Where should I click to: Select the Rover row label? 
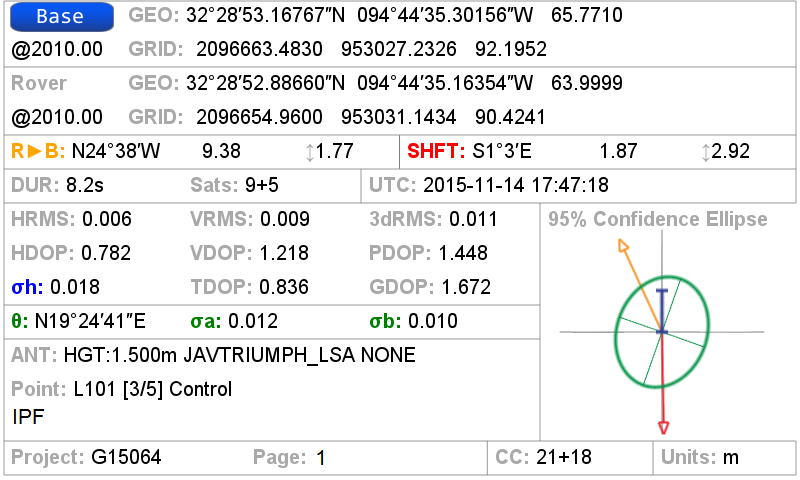point(39,84)
